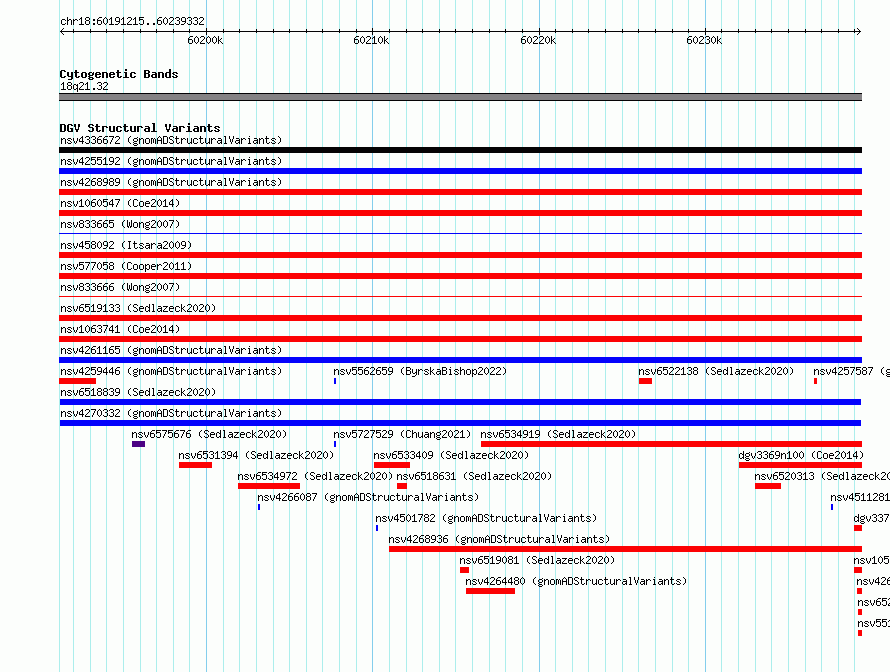Click nsv6518839 (Sedlazeck2020) label
This screenshot has height=672, width=890.
(138, 392)
